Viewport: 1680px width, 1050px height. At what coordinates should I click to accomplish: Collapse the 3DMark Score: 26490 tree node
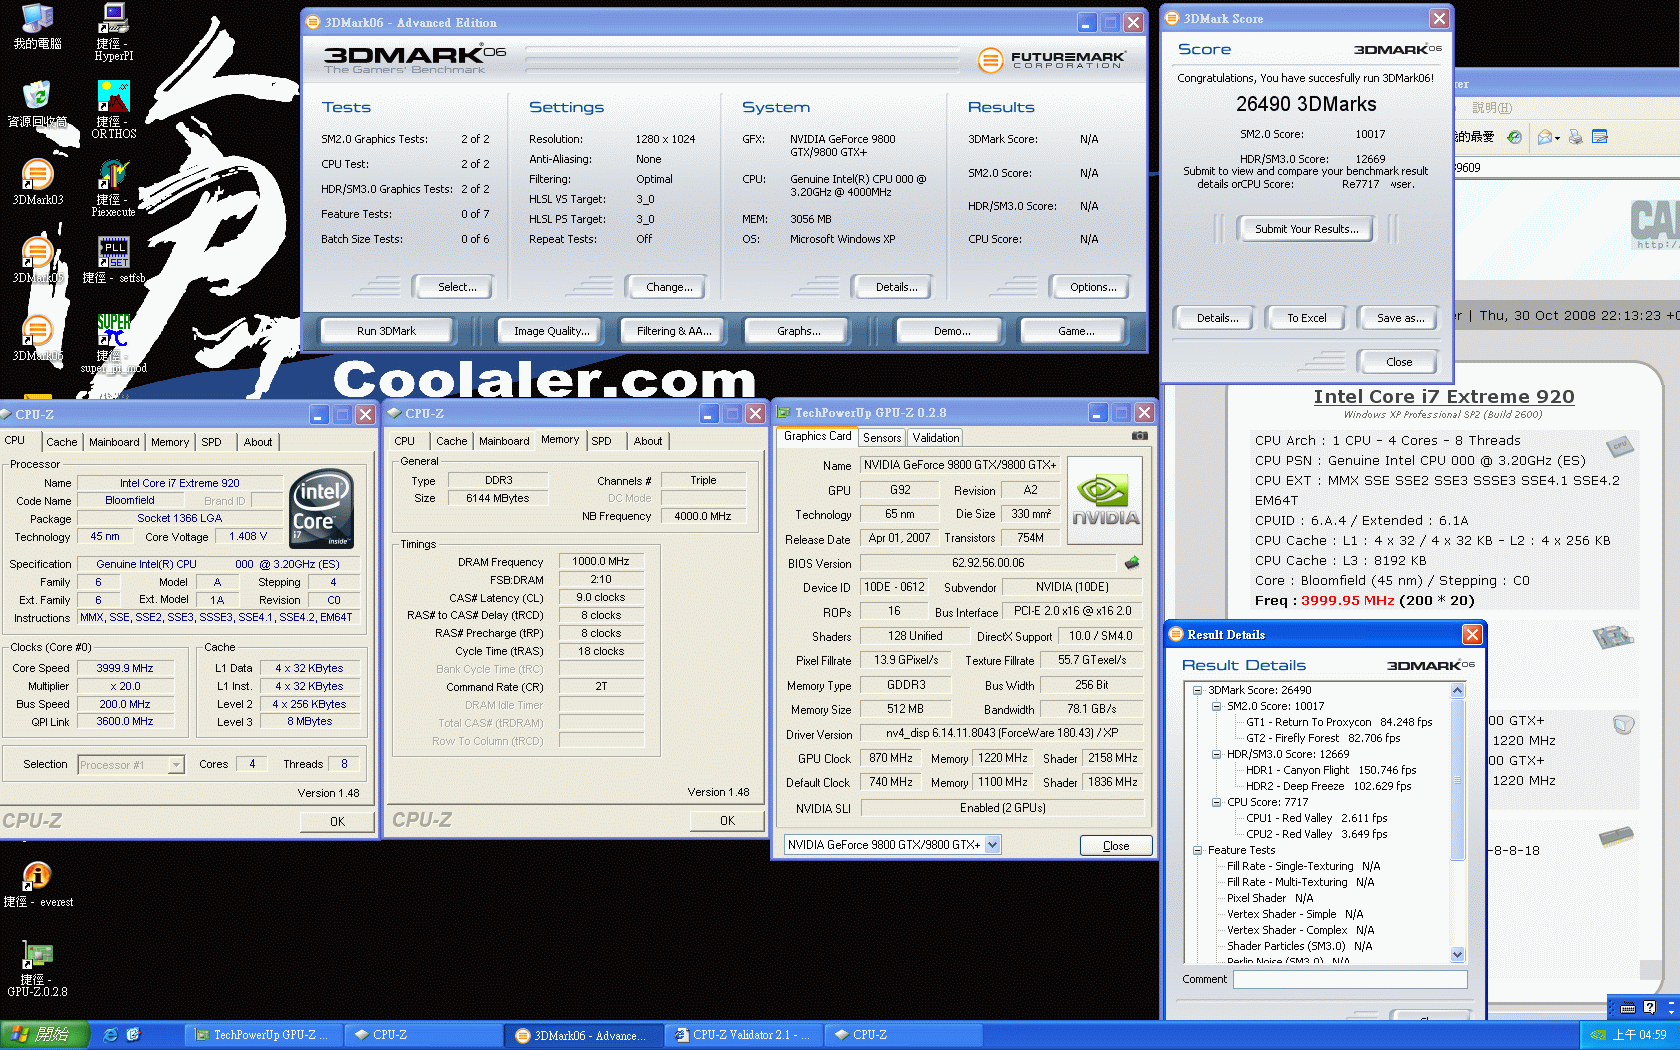point(1197,690)
